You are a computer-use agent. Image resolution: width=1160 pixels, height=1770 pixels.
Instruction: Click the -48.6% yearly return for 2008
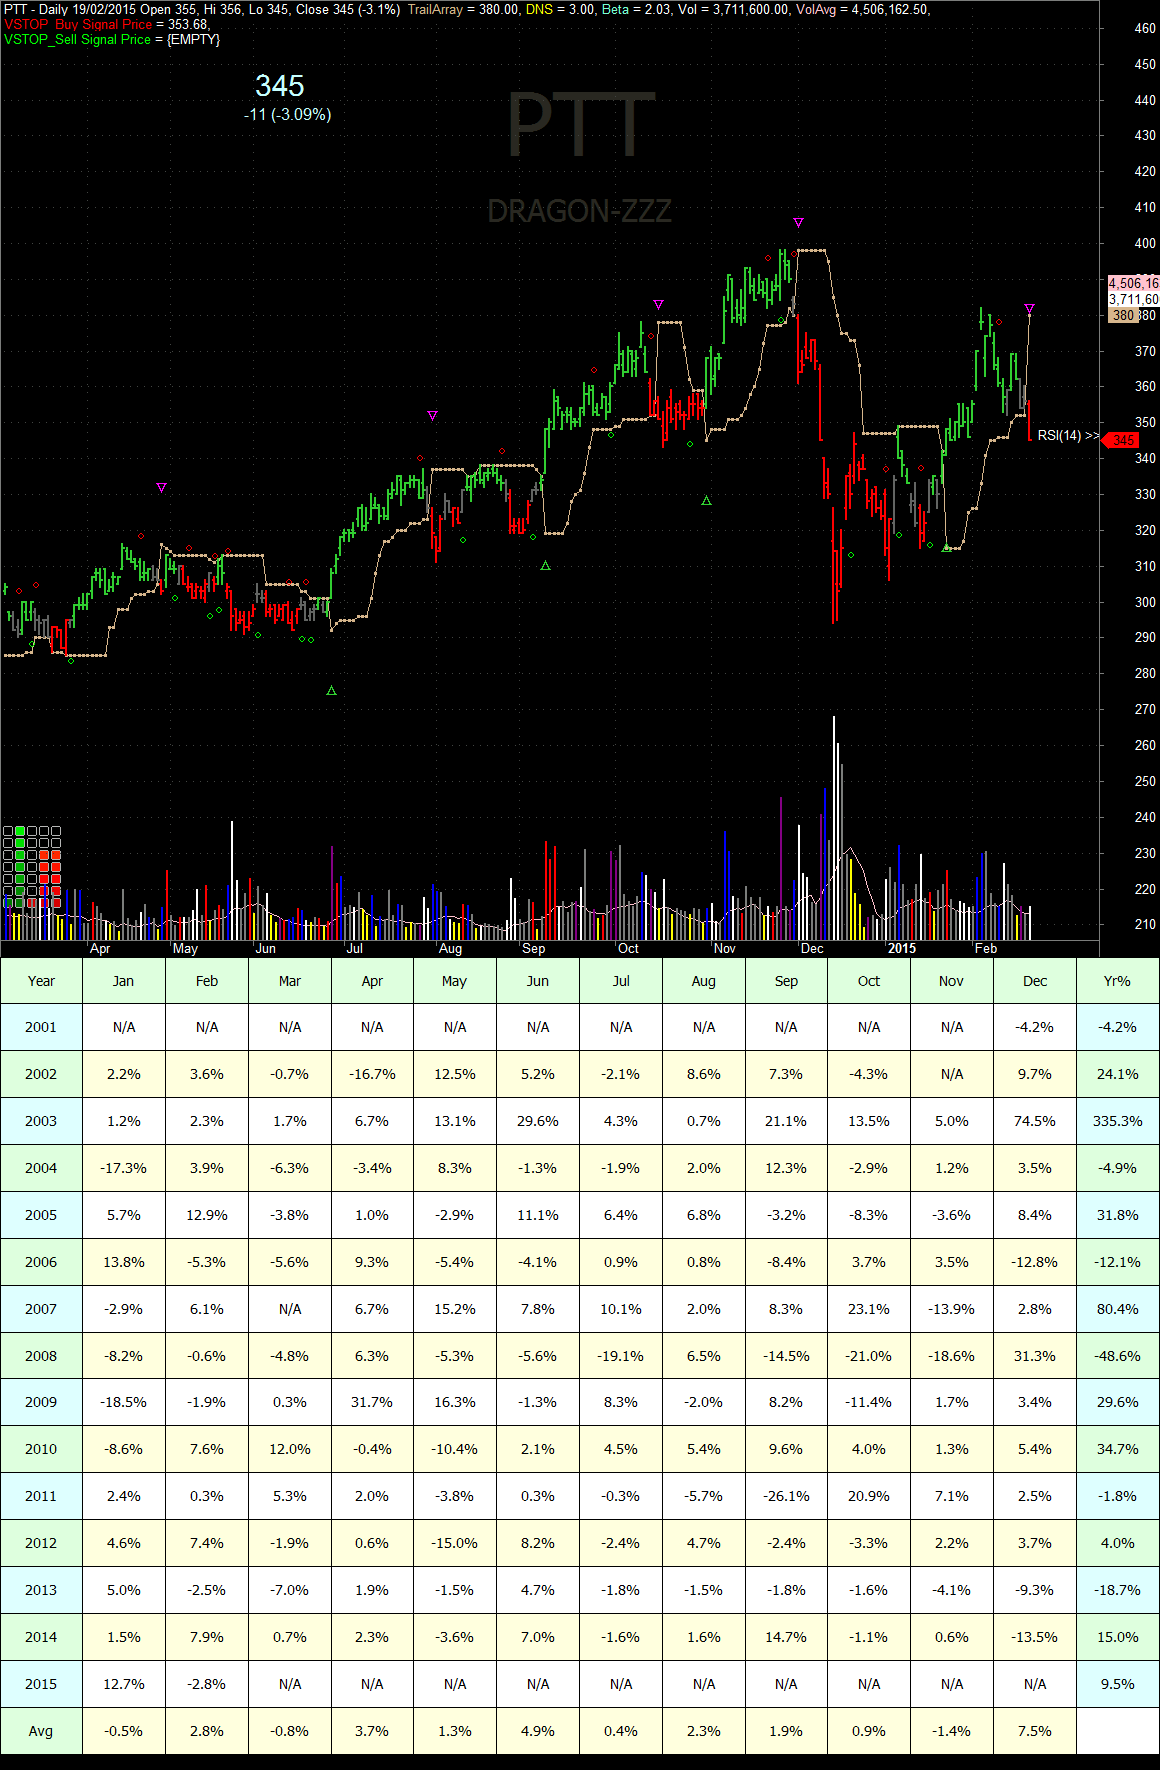tap(1117, 1356)
